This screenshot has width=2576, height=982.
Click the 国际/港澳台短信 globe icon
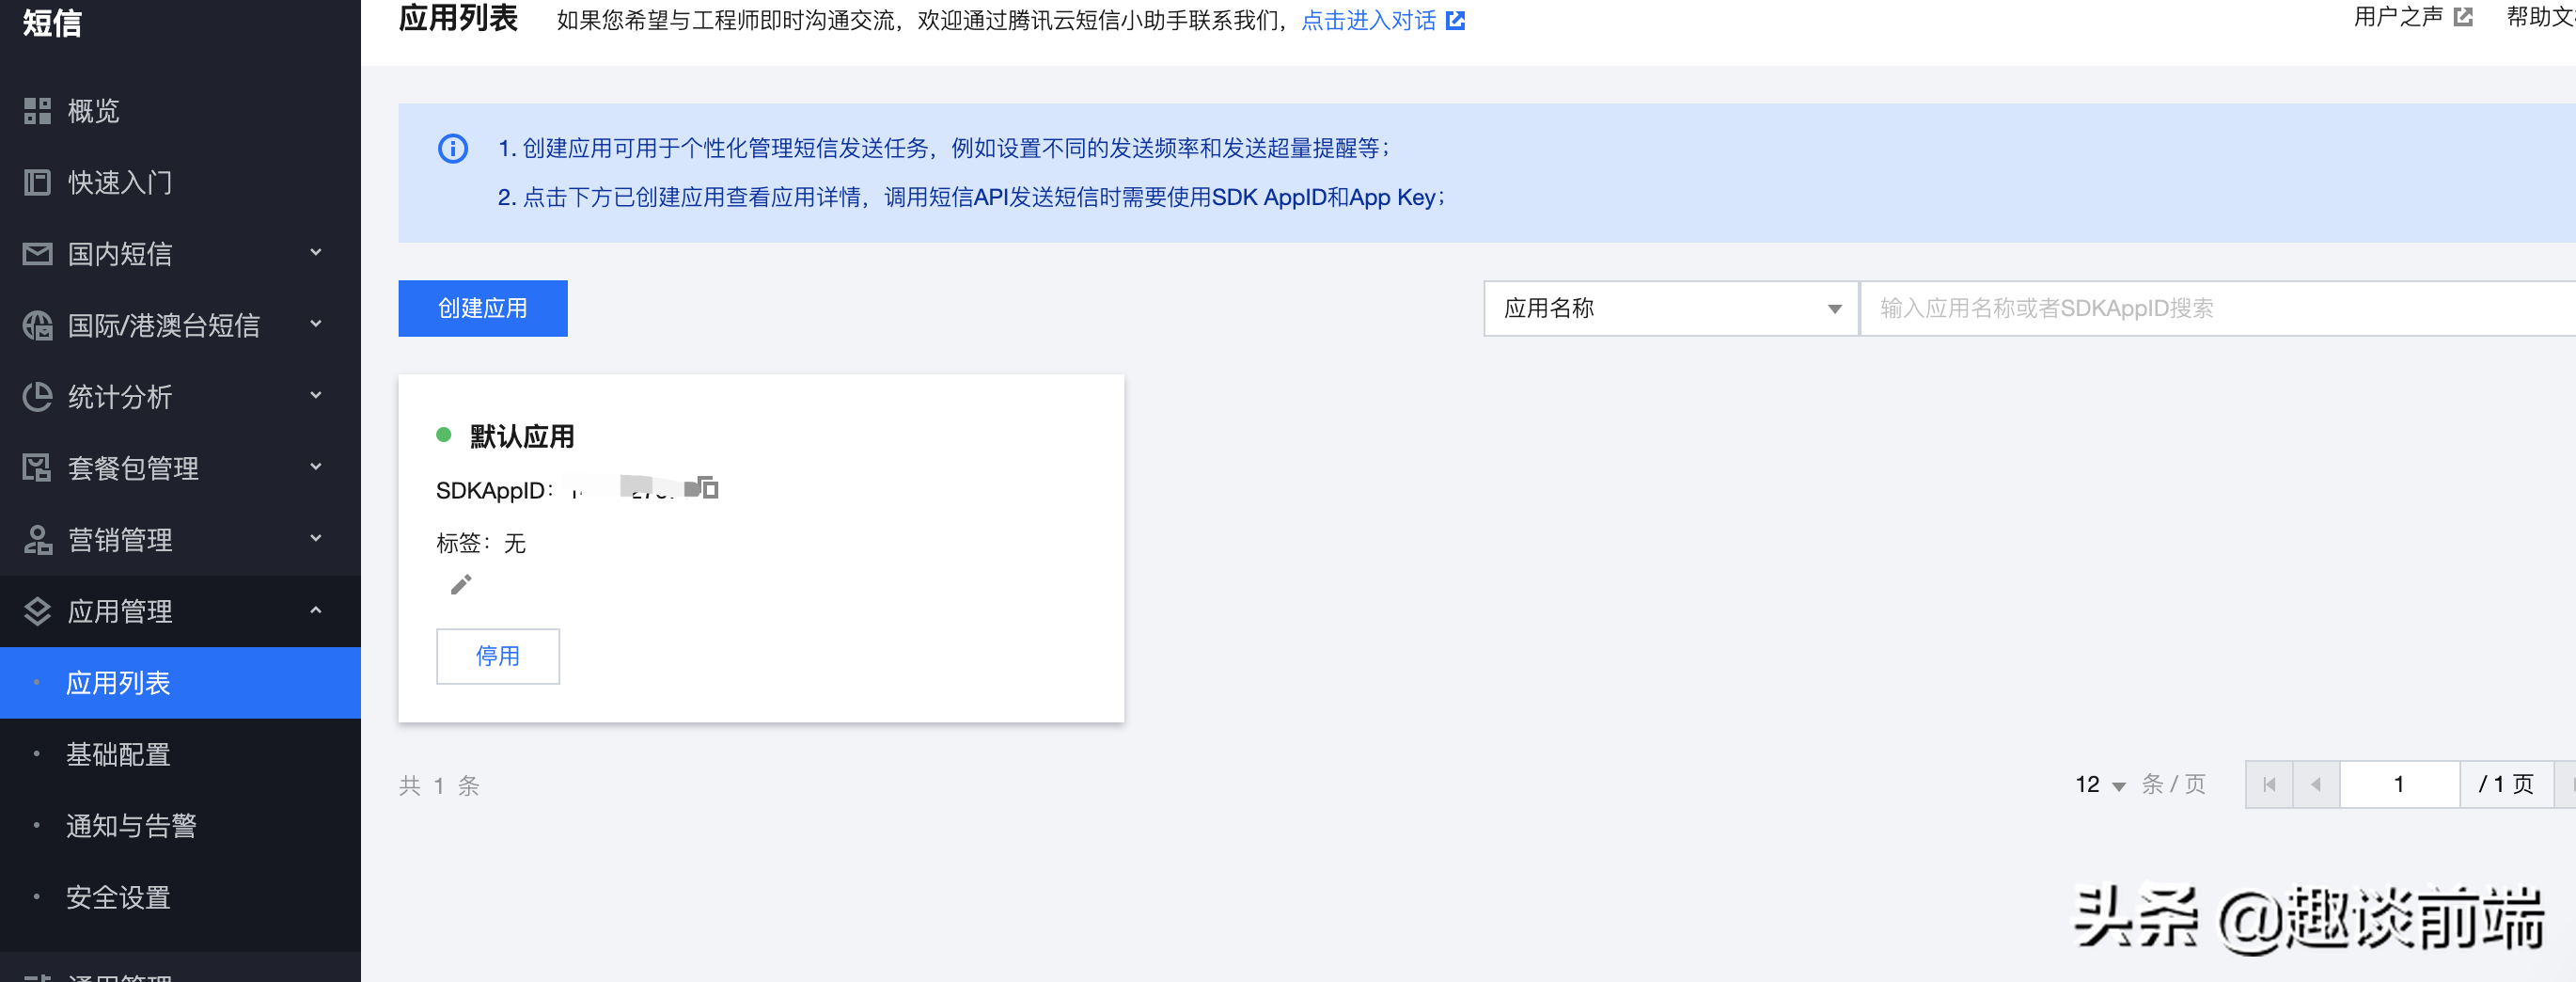37,325
